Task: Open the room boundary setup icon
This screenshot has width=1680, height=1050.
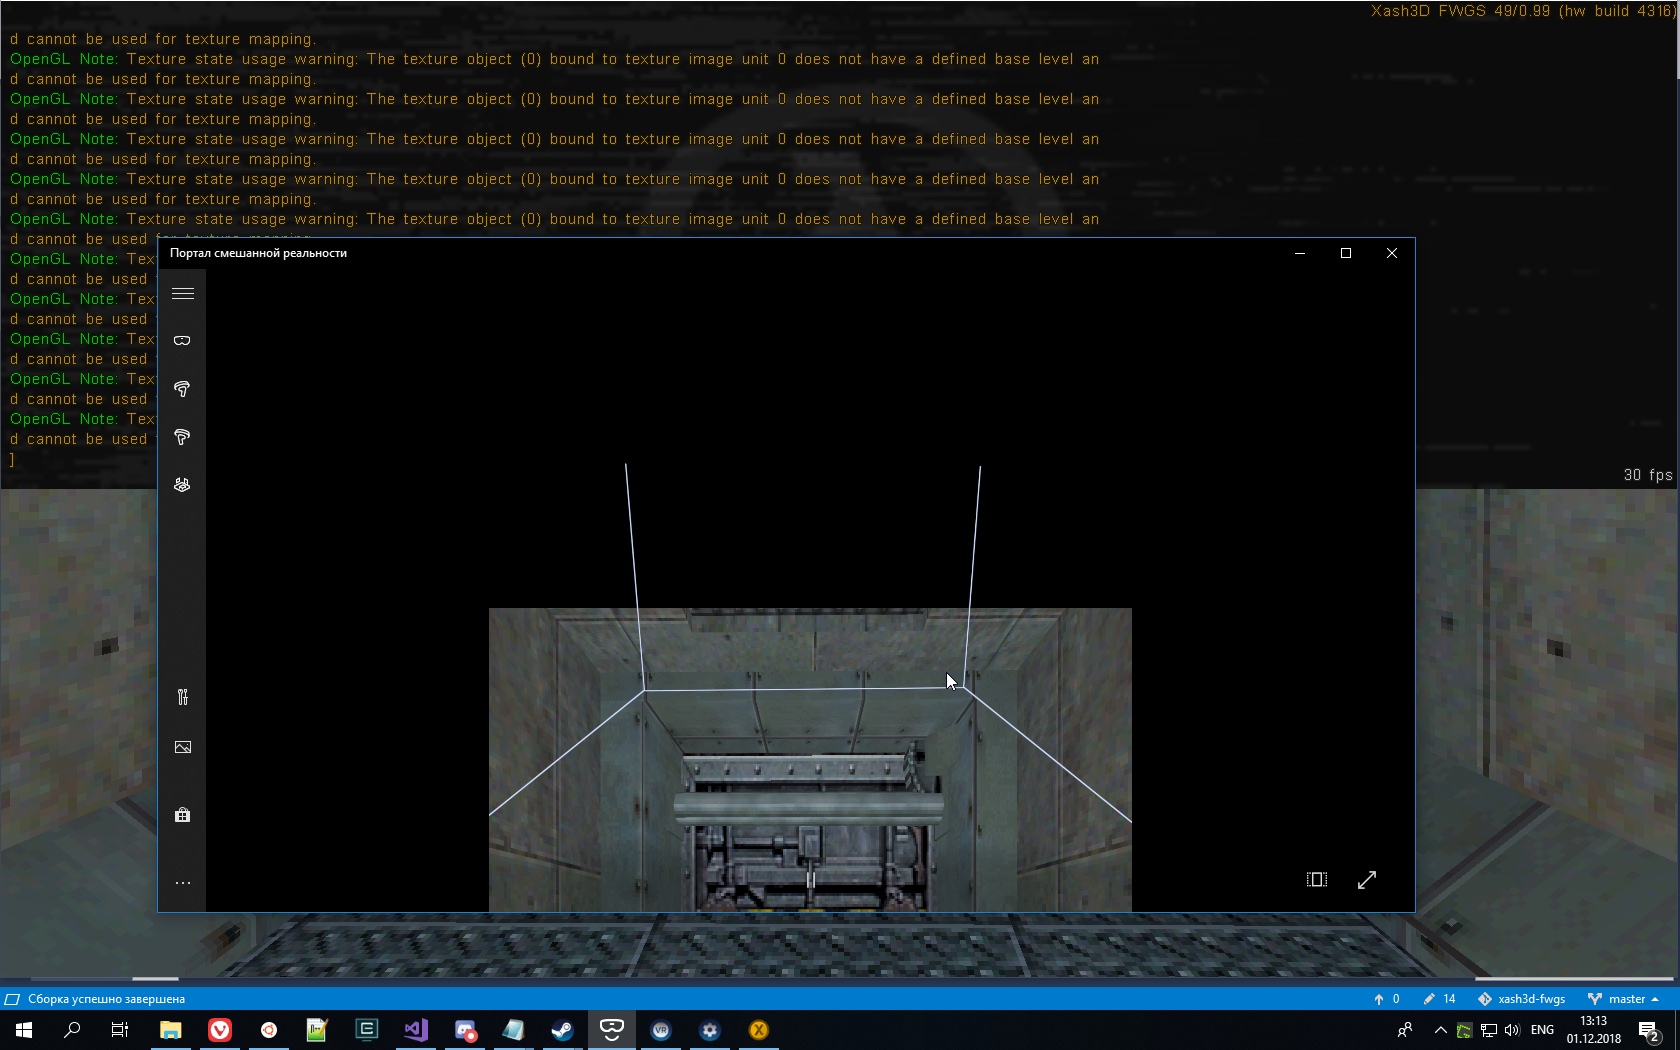Action: tap(182, 485)
